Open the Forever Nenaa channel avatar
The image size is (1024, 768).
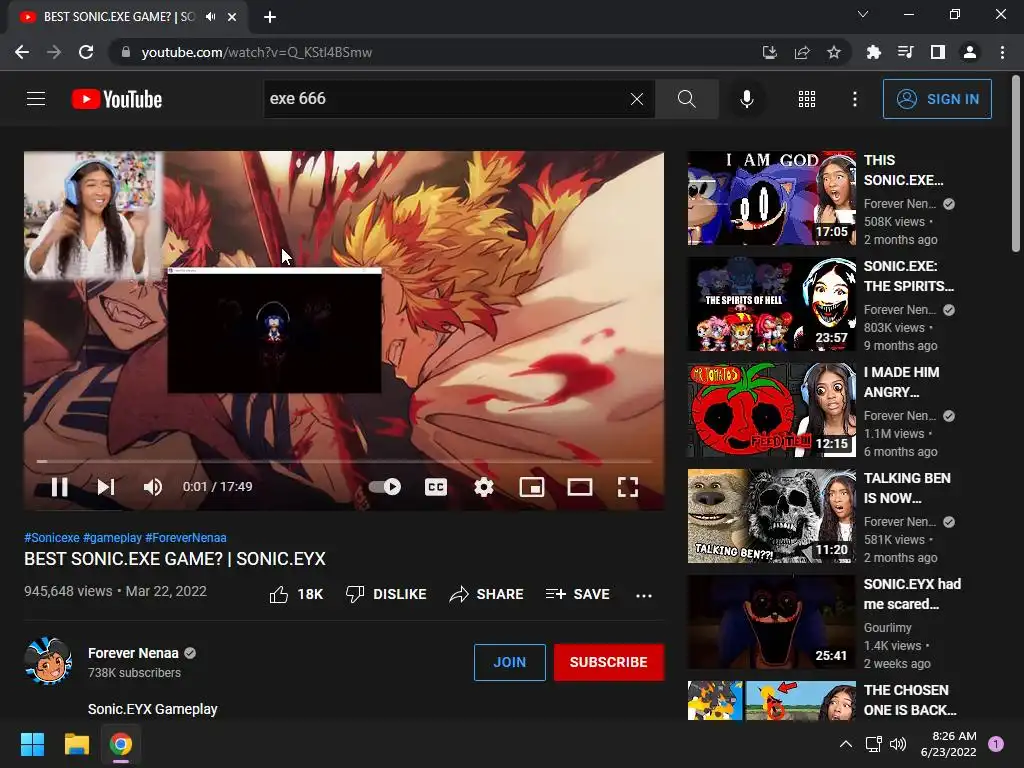click(x=48, y=661)
